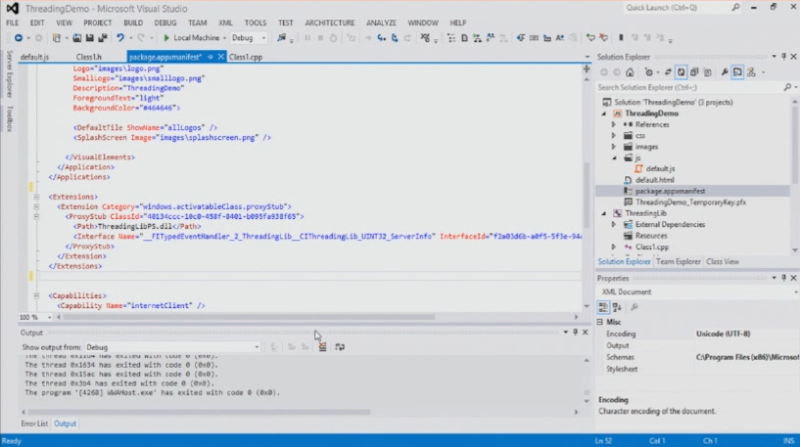
Task: Switch to the Error List tab
Action: [x=34, y=424]
